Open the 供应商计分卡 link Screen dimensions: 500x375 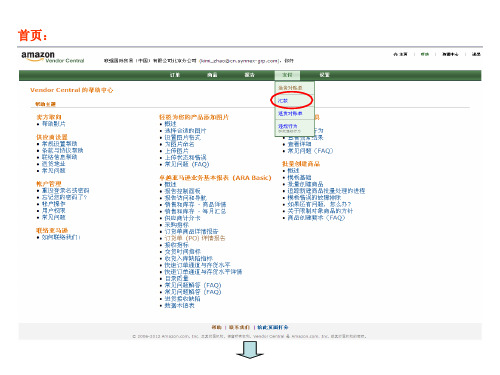(182, 218)
